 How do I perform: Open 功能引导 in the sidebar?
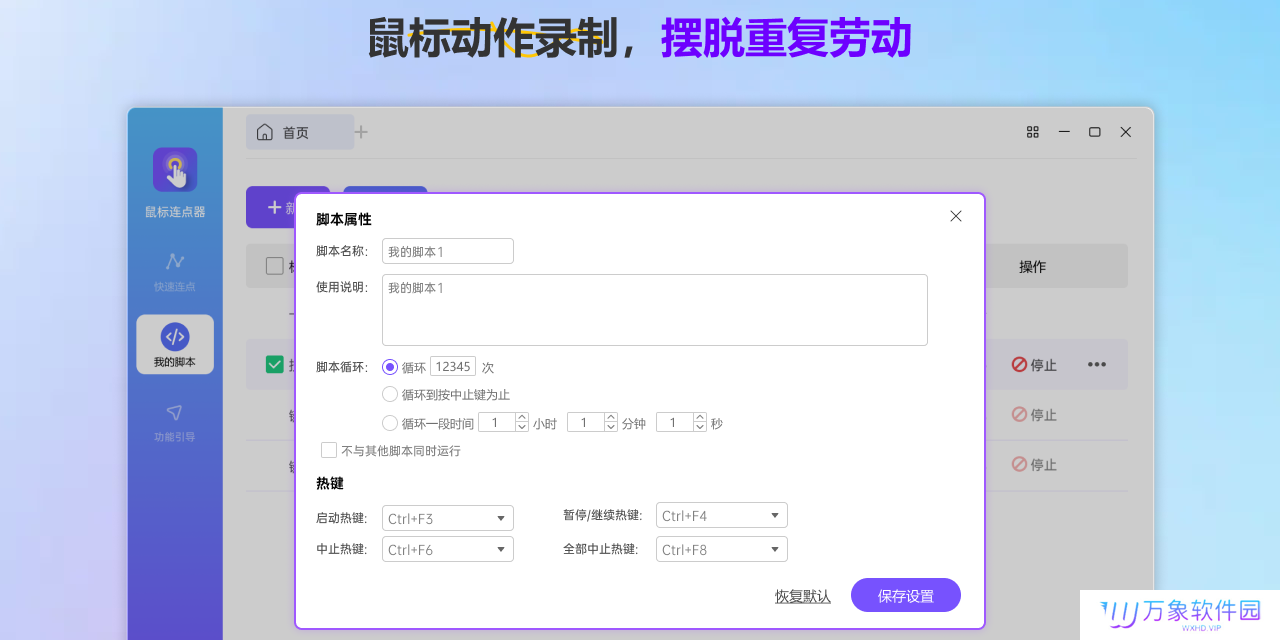175,422
